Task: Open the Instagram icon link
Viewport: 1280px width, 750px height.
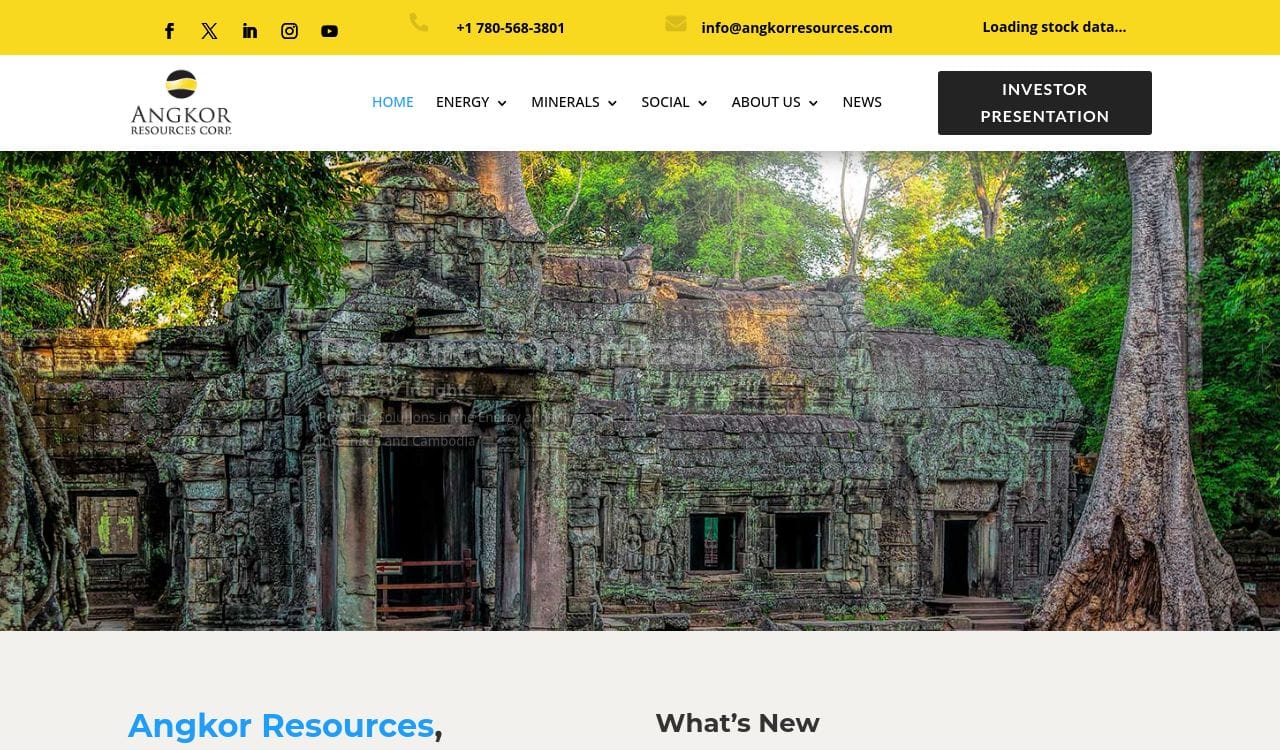Action: (289, 31)
